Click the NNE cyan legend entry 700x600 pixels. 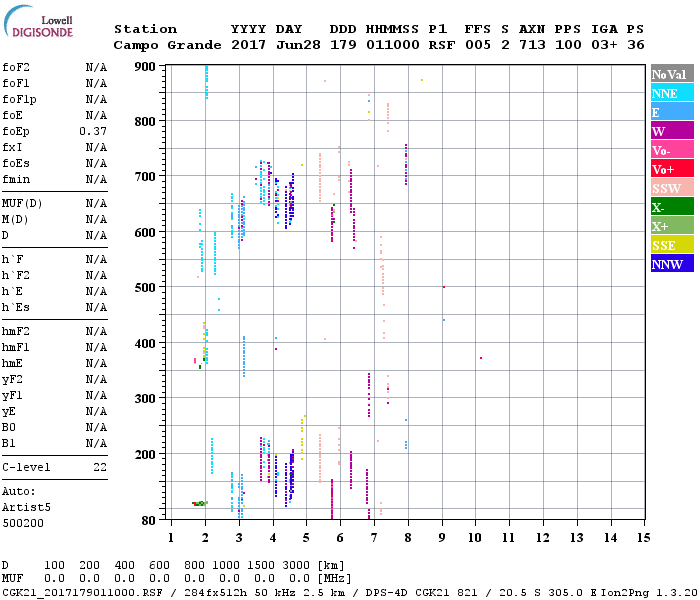click(671, 93)
